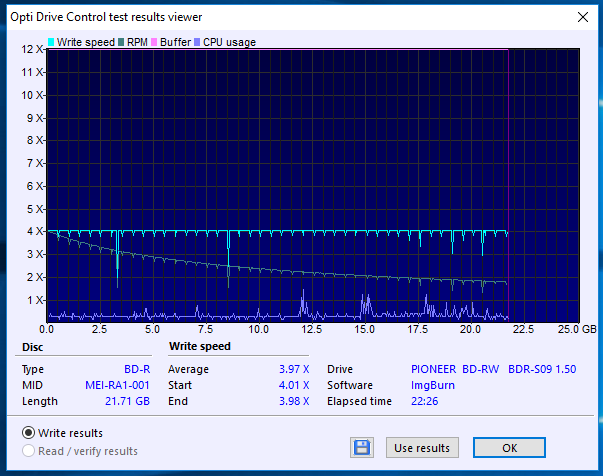The width and height of the screenshot is (603, 476).
Task: Click the Elapsed time label
Action: coord(359,401)
